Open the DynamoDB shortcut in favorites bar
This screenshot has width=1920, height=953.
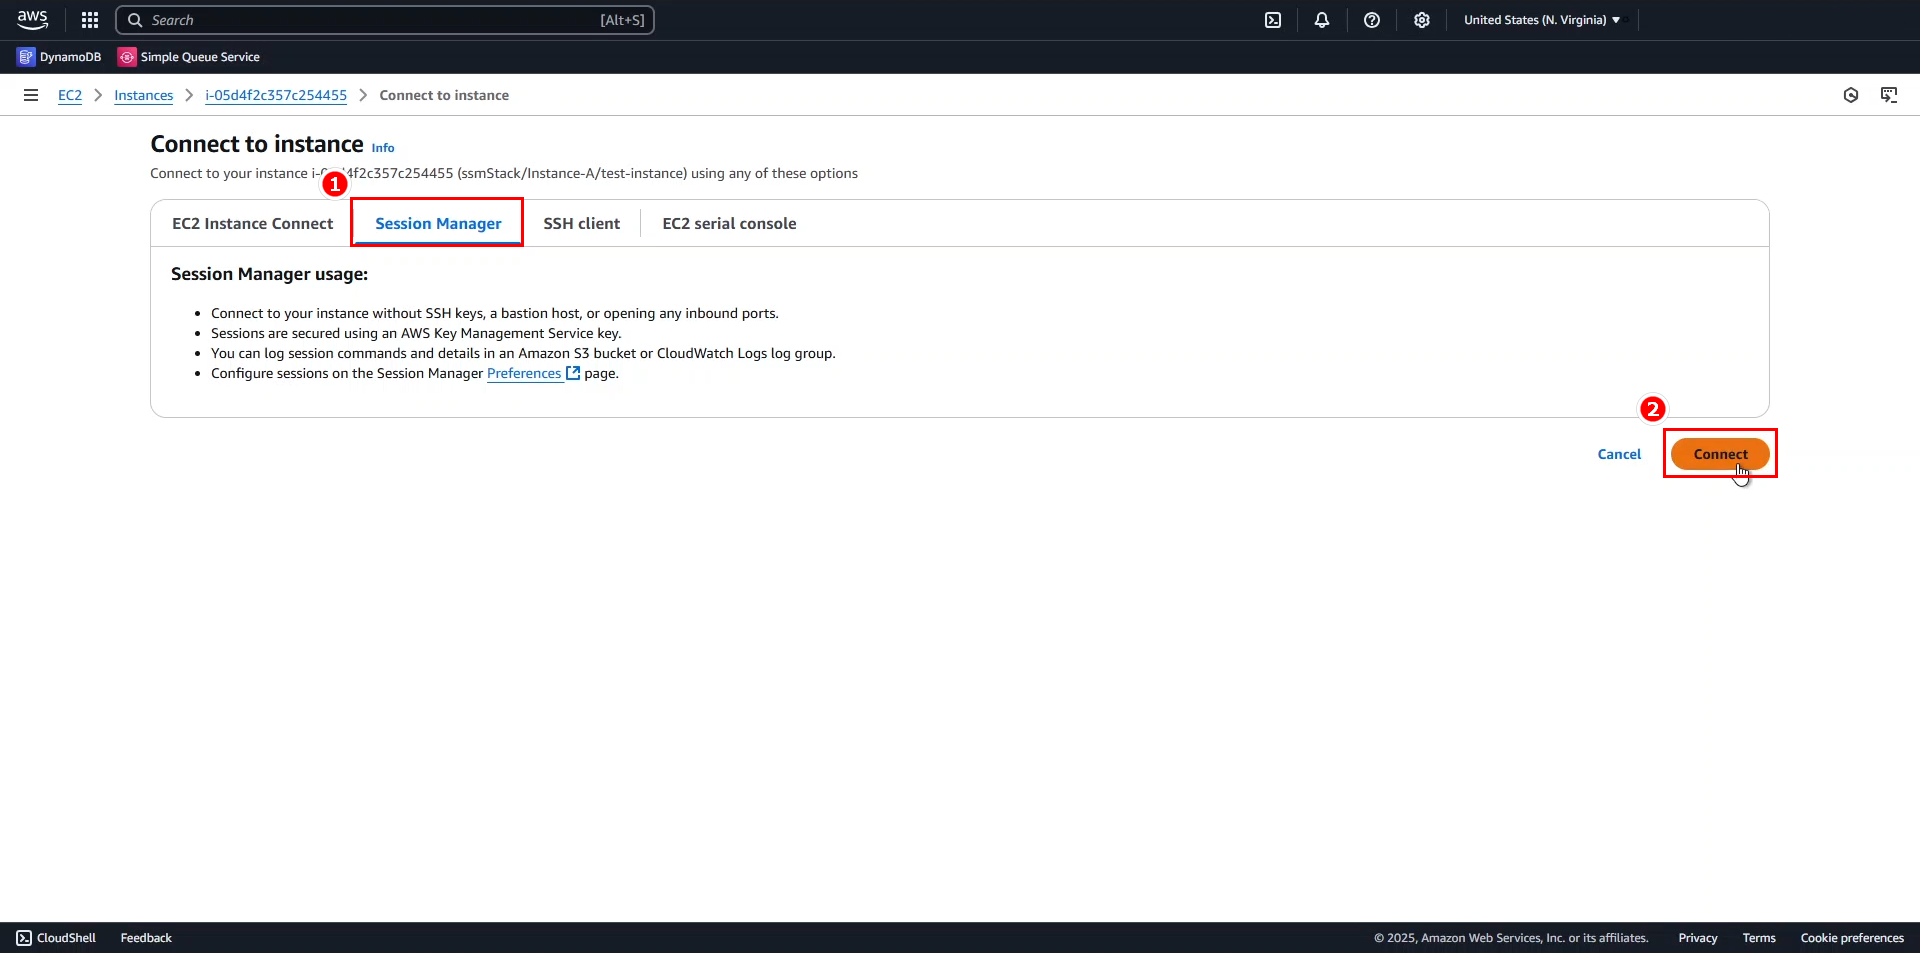point(59,57)
